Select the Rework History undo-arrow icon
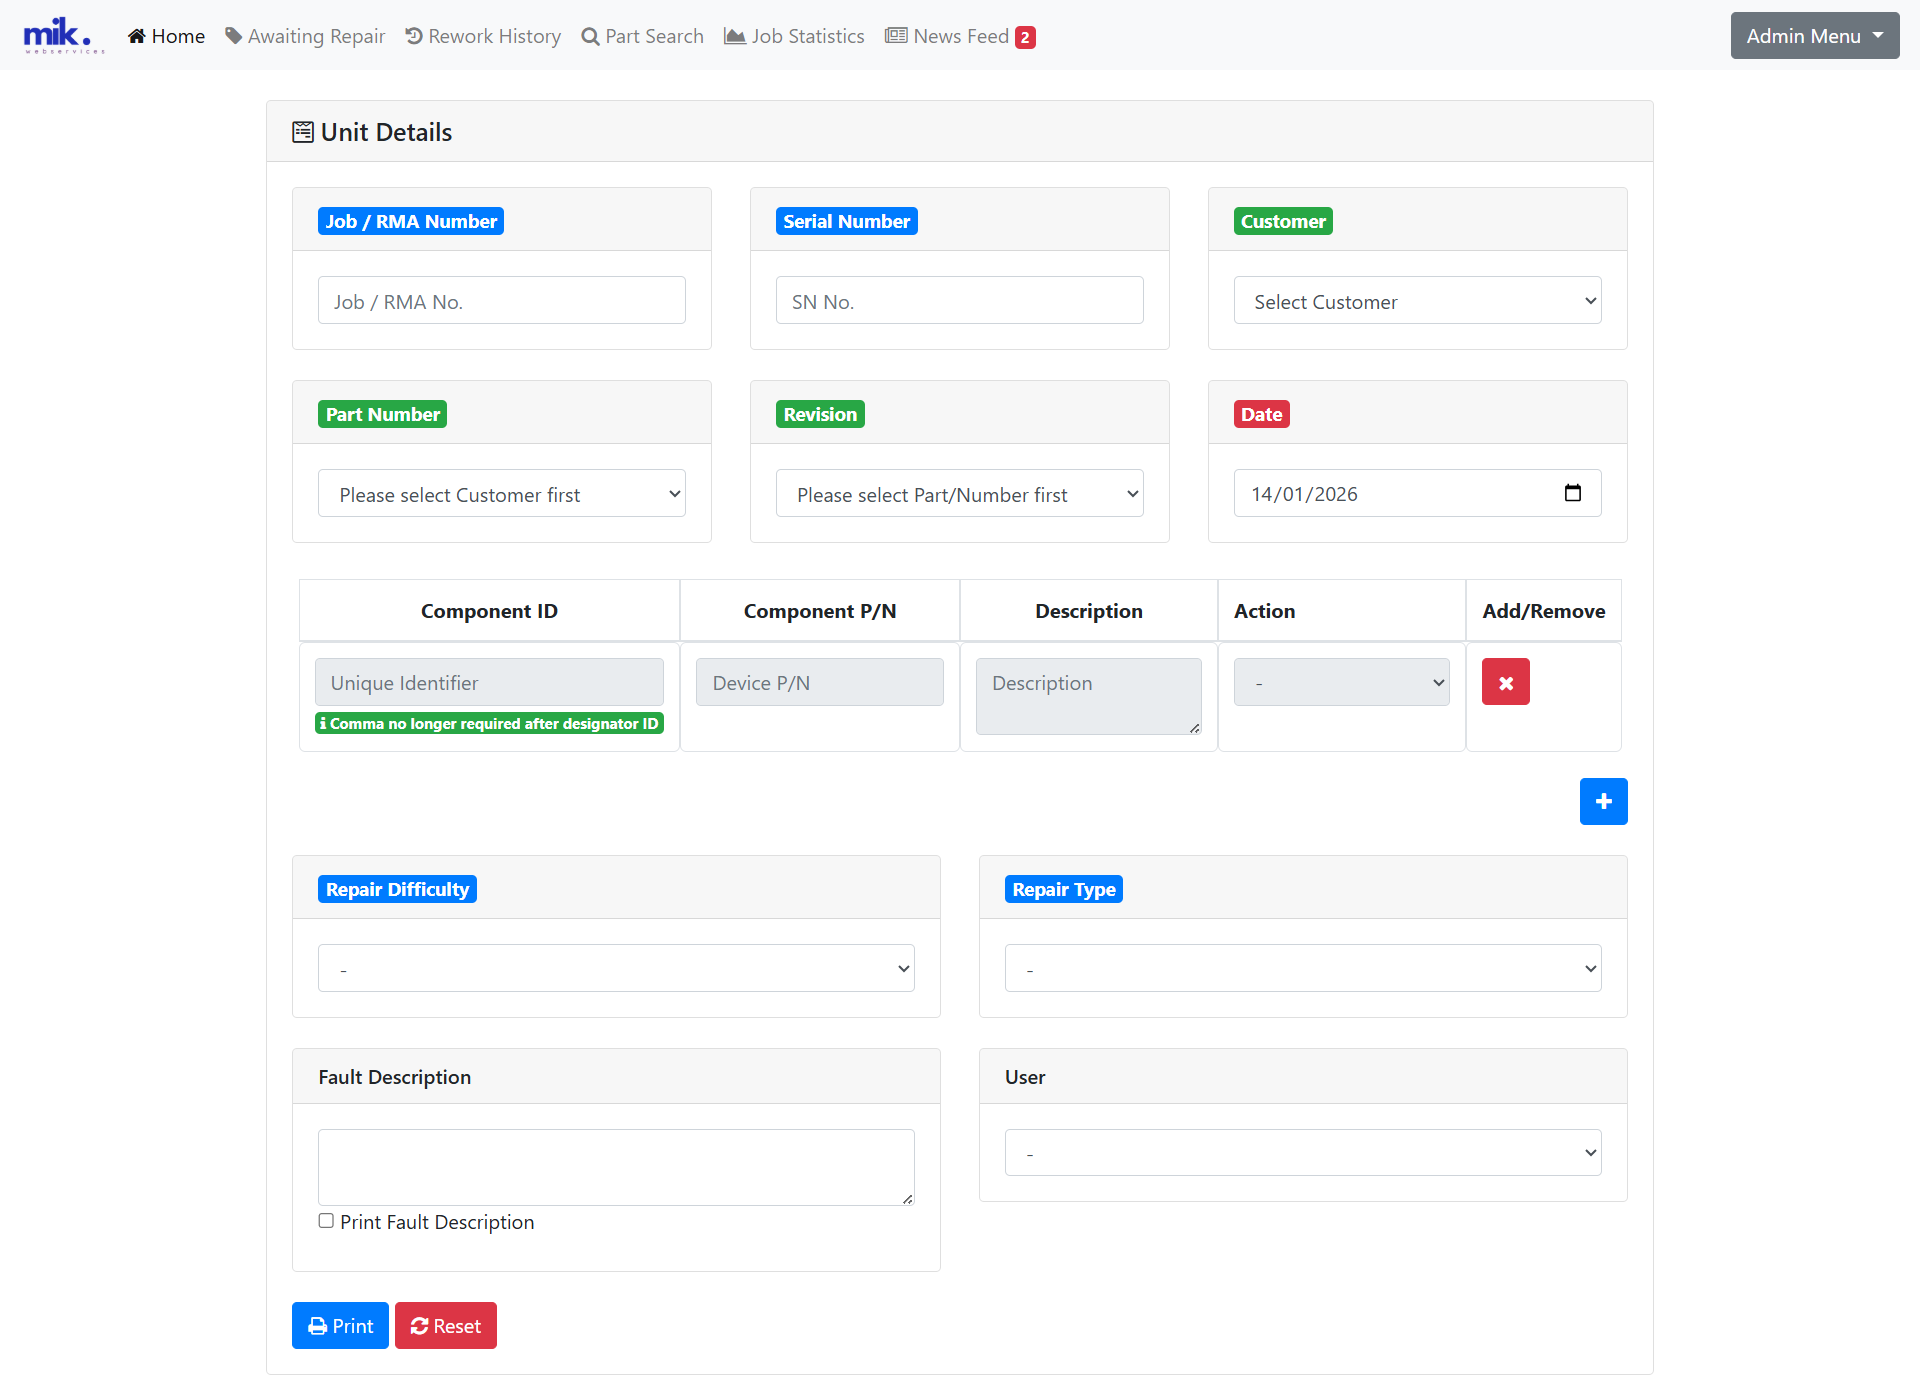1920x1375 pixels. [415, 36]
